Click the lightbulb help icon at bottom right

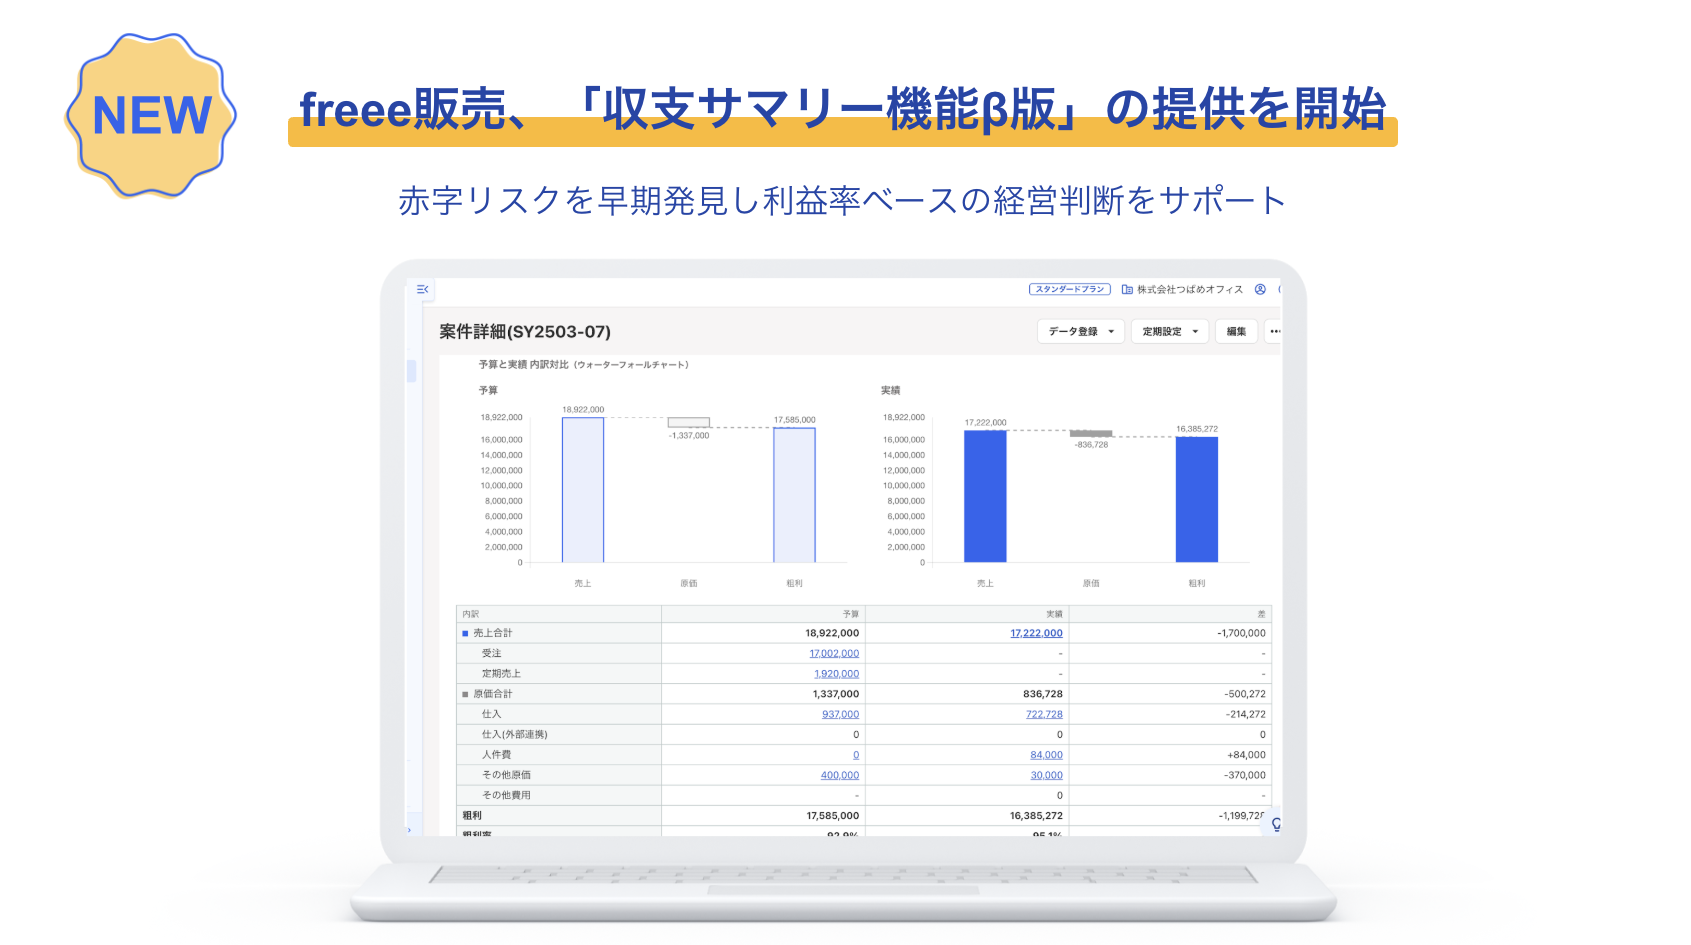tap(1275, 824)
